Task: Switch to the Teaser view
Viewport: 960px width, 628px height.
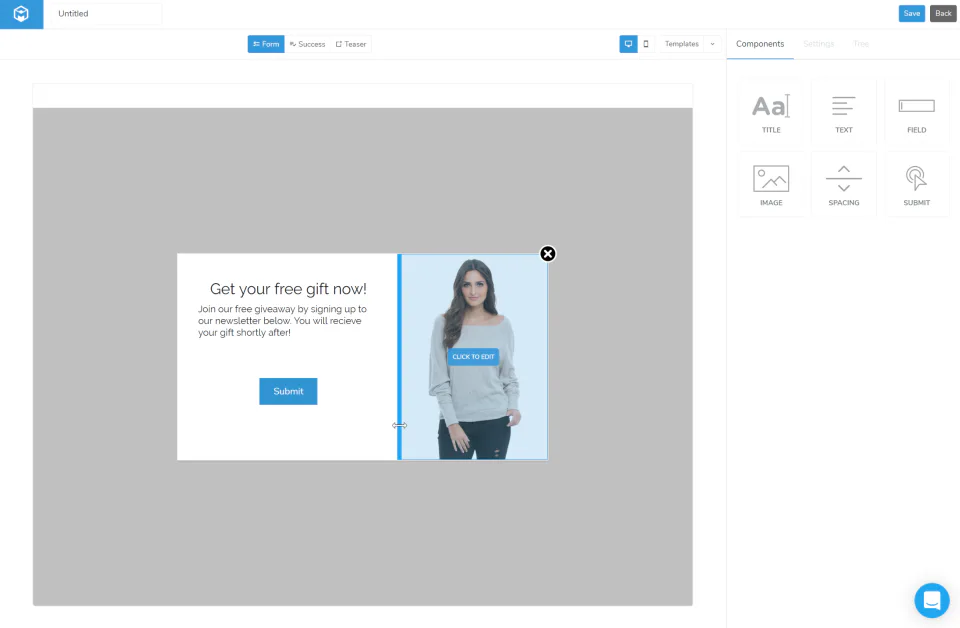Action: click(351, 44)
